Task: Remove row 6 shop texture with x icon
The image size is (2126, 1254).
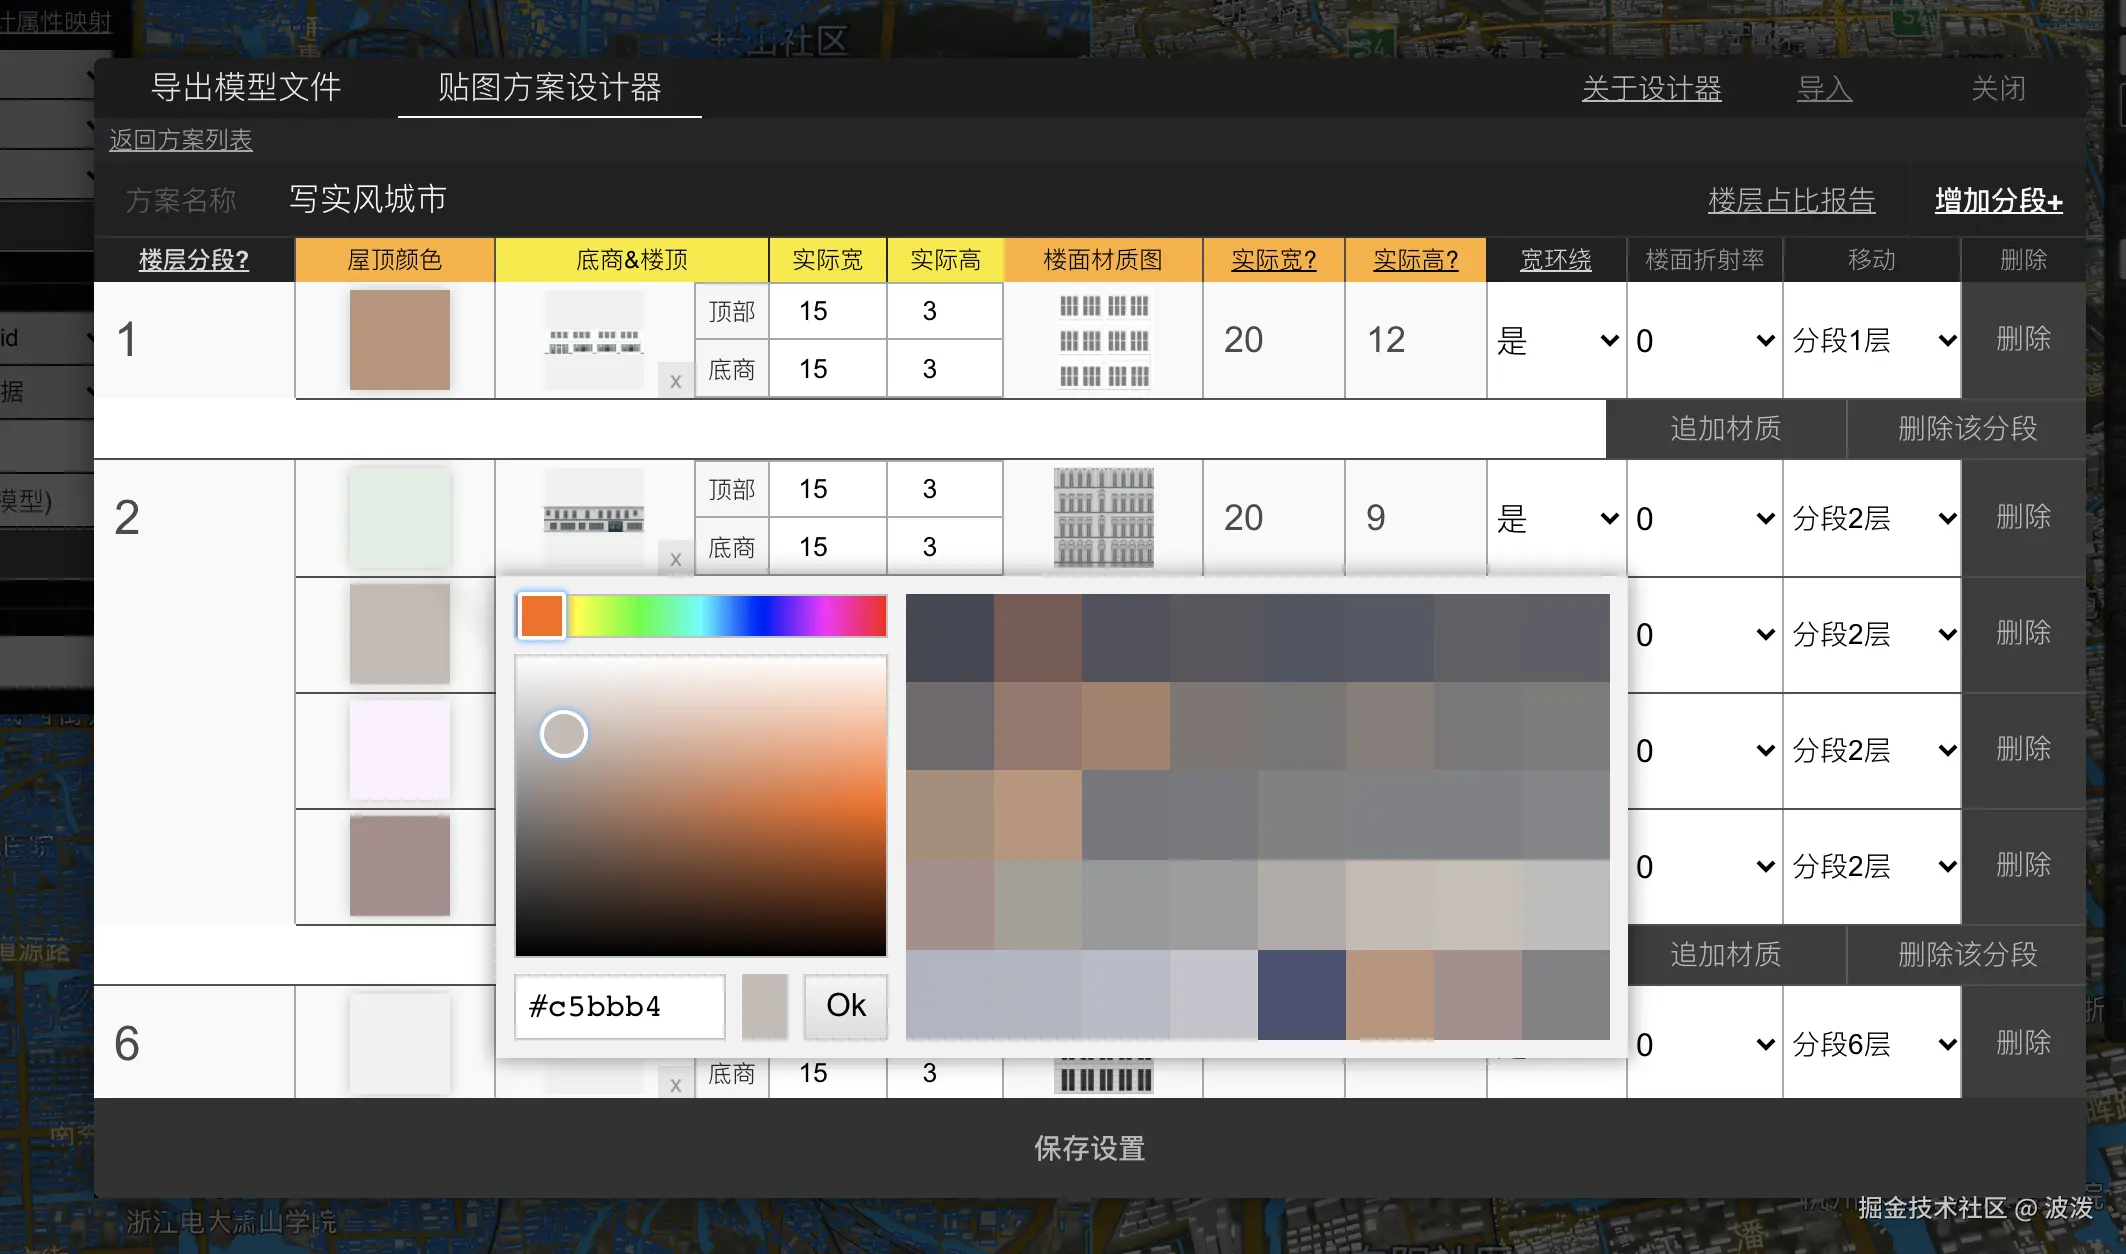Action: point(676,1085)
